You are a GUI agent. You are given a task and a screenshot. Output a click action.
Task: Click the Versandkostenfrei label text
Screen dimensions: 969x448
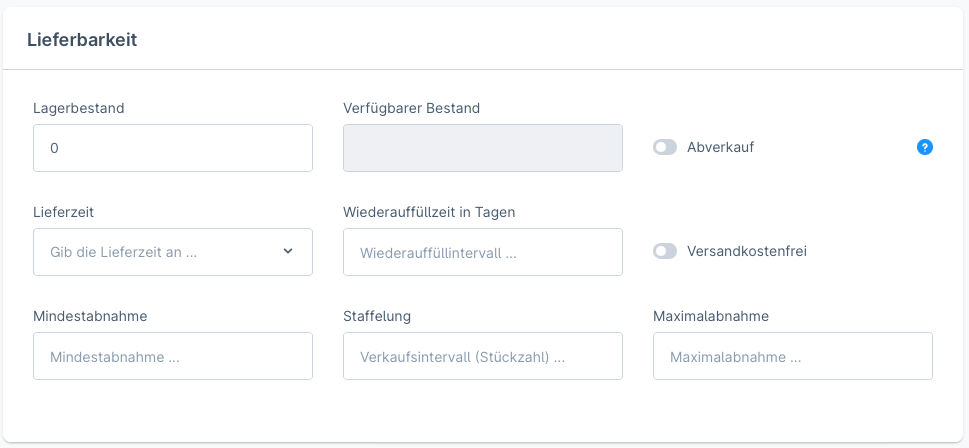coord(746,251)
